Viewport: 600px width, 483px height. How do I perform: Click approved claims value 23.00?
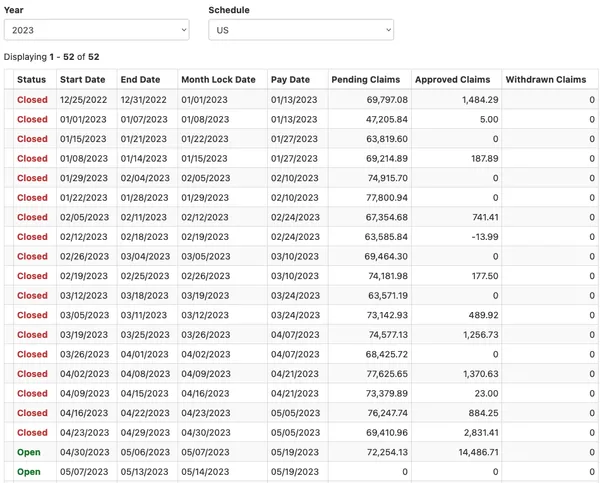[487, 393]
